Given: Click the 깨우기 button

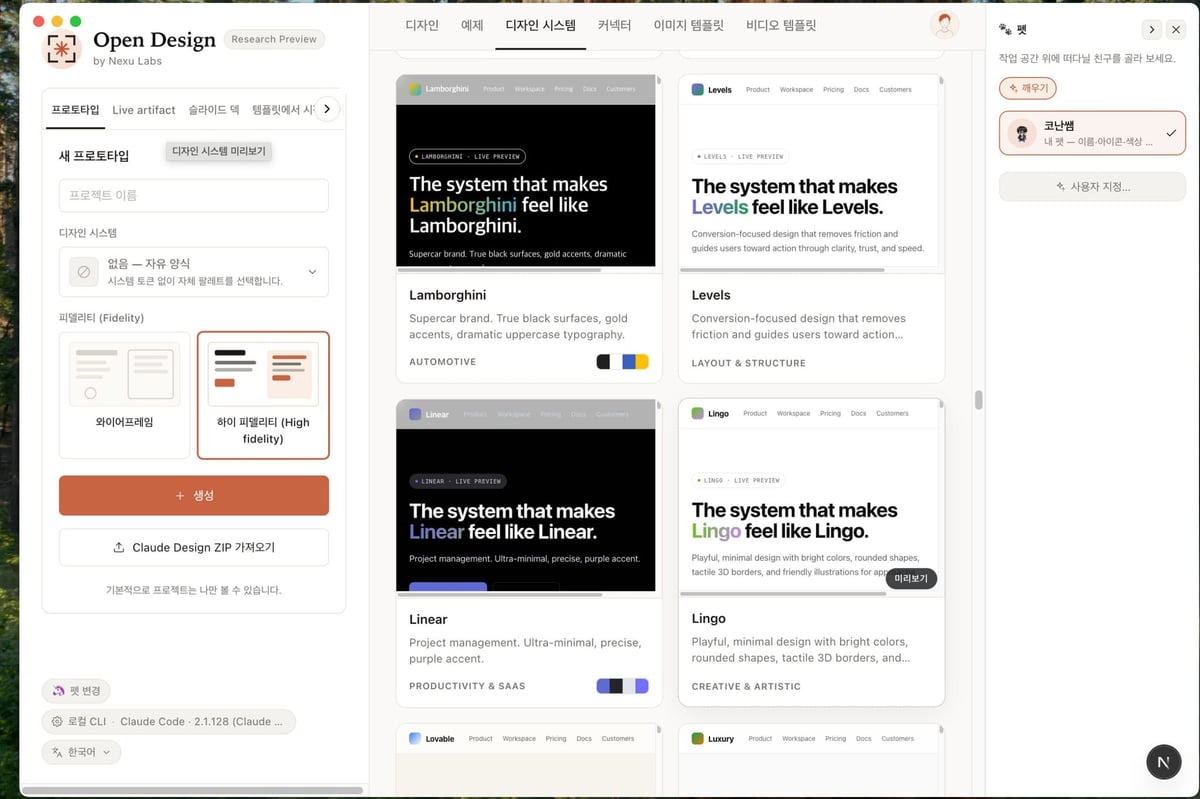Looking at the screenshot, I should pos(1028,88).
